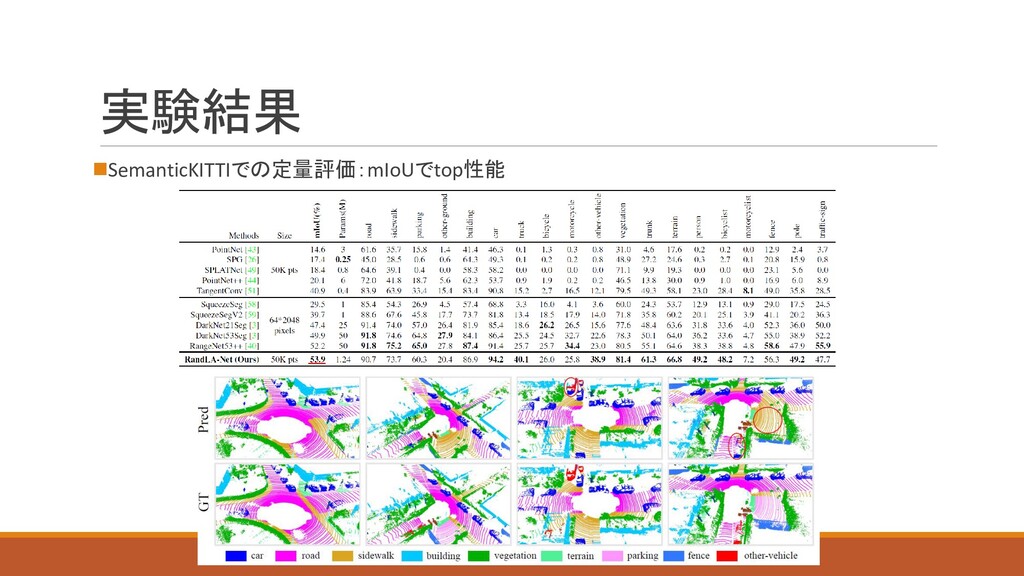The height and width of the screenshot is (576, 1024).
Task: Click the red other-vehicle legend swatch
Action: (x=727, y=556)
